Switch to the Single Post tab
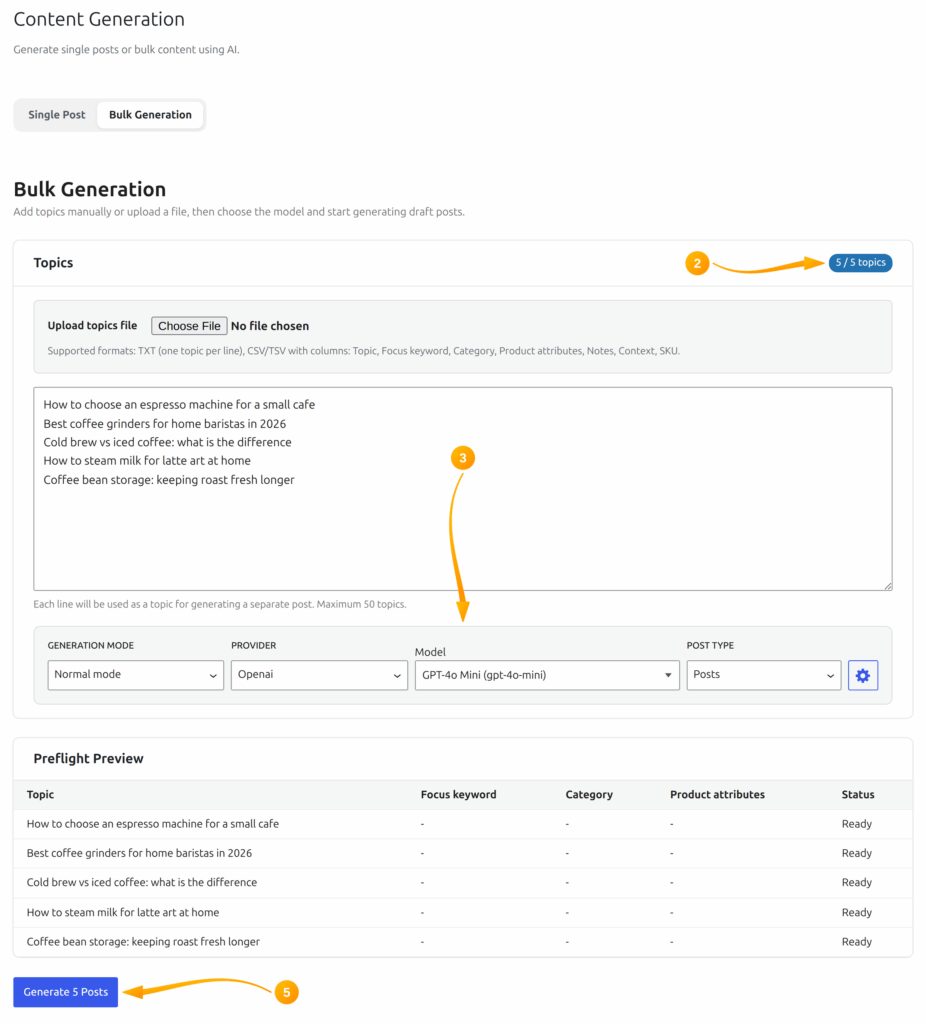The width and height of the screenshot is (926, 1024). click(x=57, y=115)
